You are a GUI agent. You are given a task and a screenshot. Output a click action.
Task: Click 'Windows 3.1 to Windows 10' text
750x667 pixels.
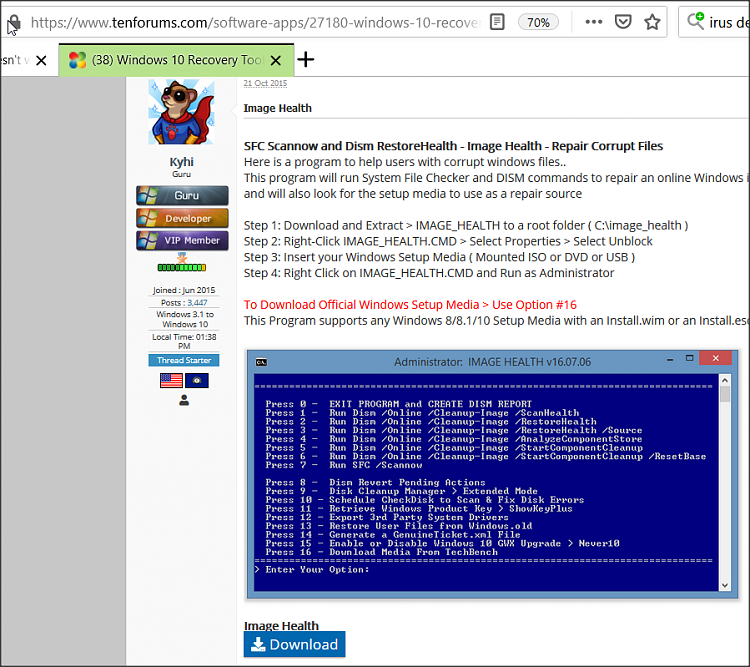(x=185, y=319)
